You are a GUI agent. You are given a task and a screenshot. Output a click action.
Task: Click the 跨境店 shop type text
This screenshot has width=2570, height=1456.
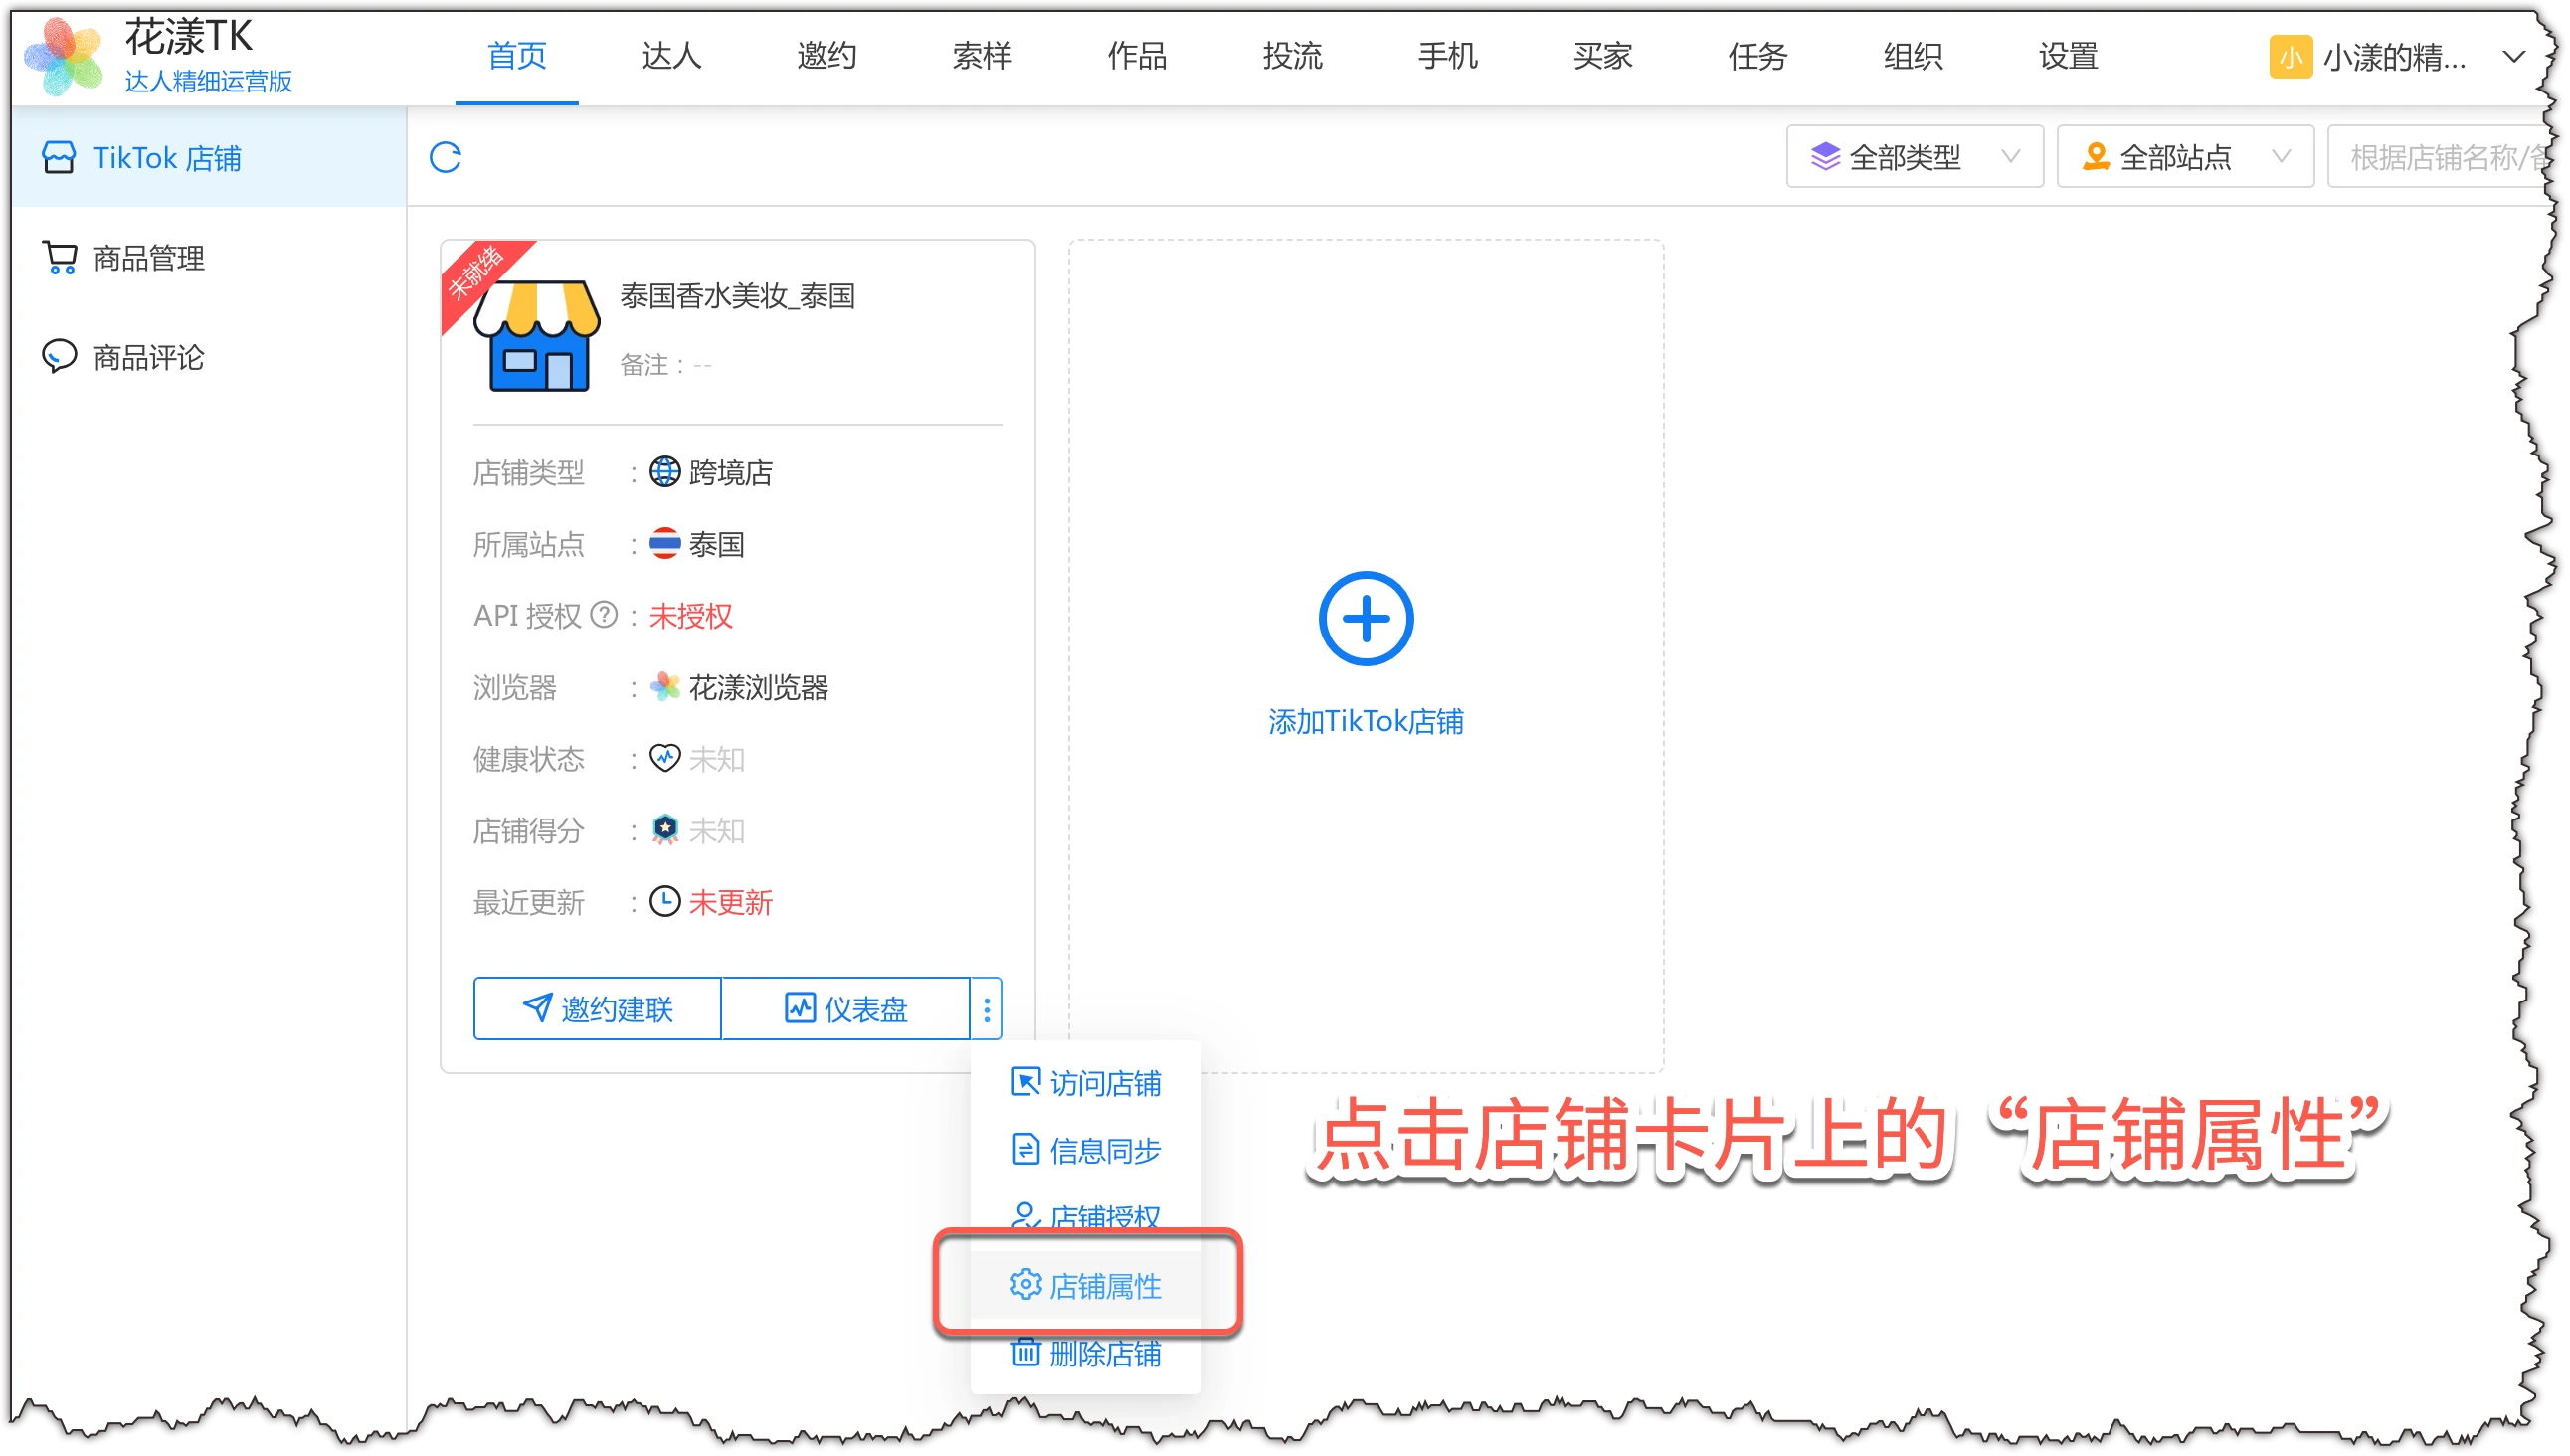tap(730, 472)
